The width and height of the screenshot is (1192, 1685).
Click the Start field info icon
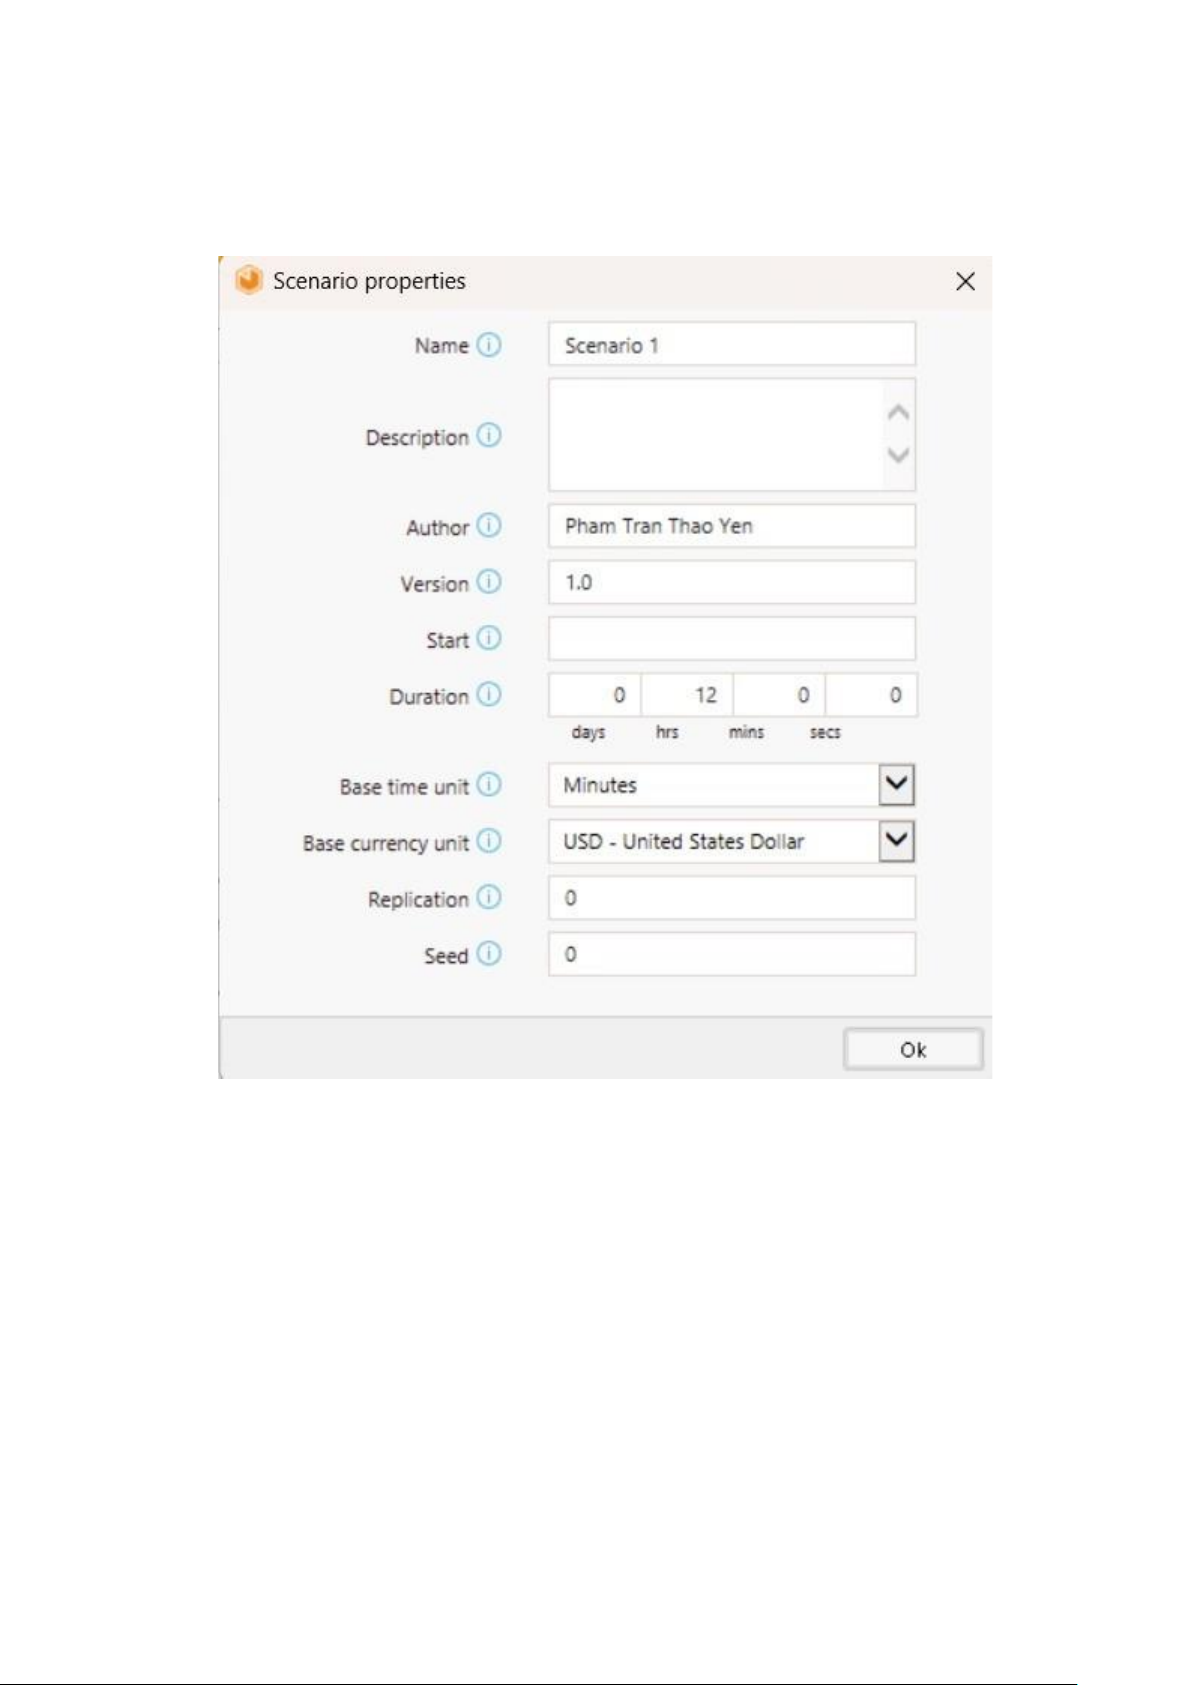click(x=488, y=638)
